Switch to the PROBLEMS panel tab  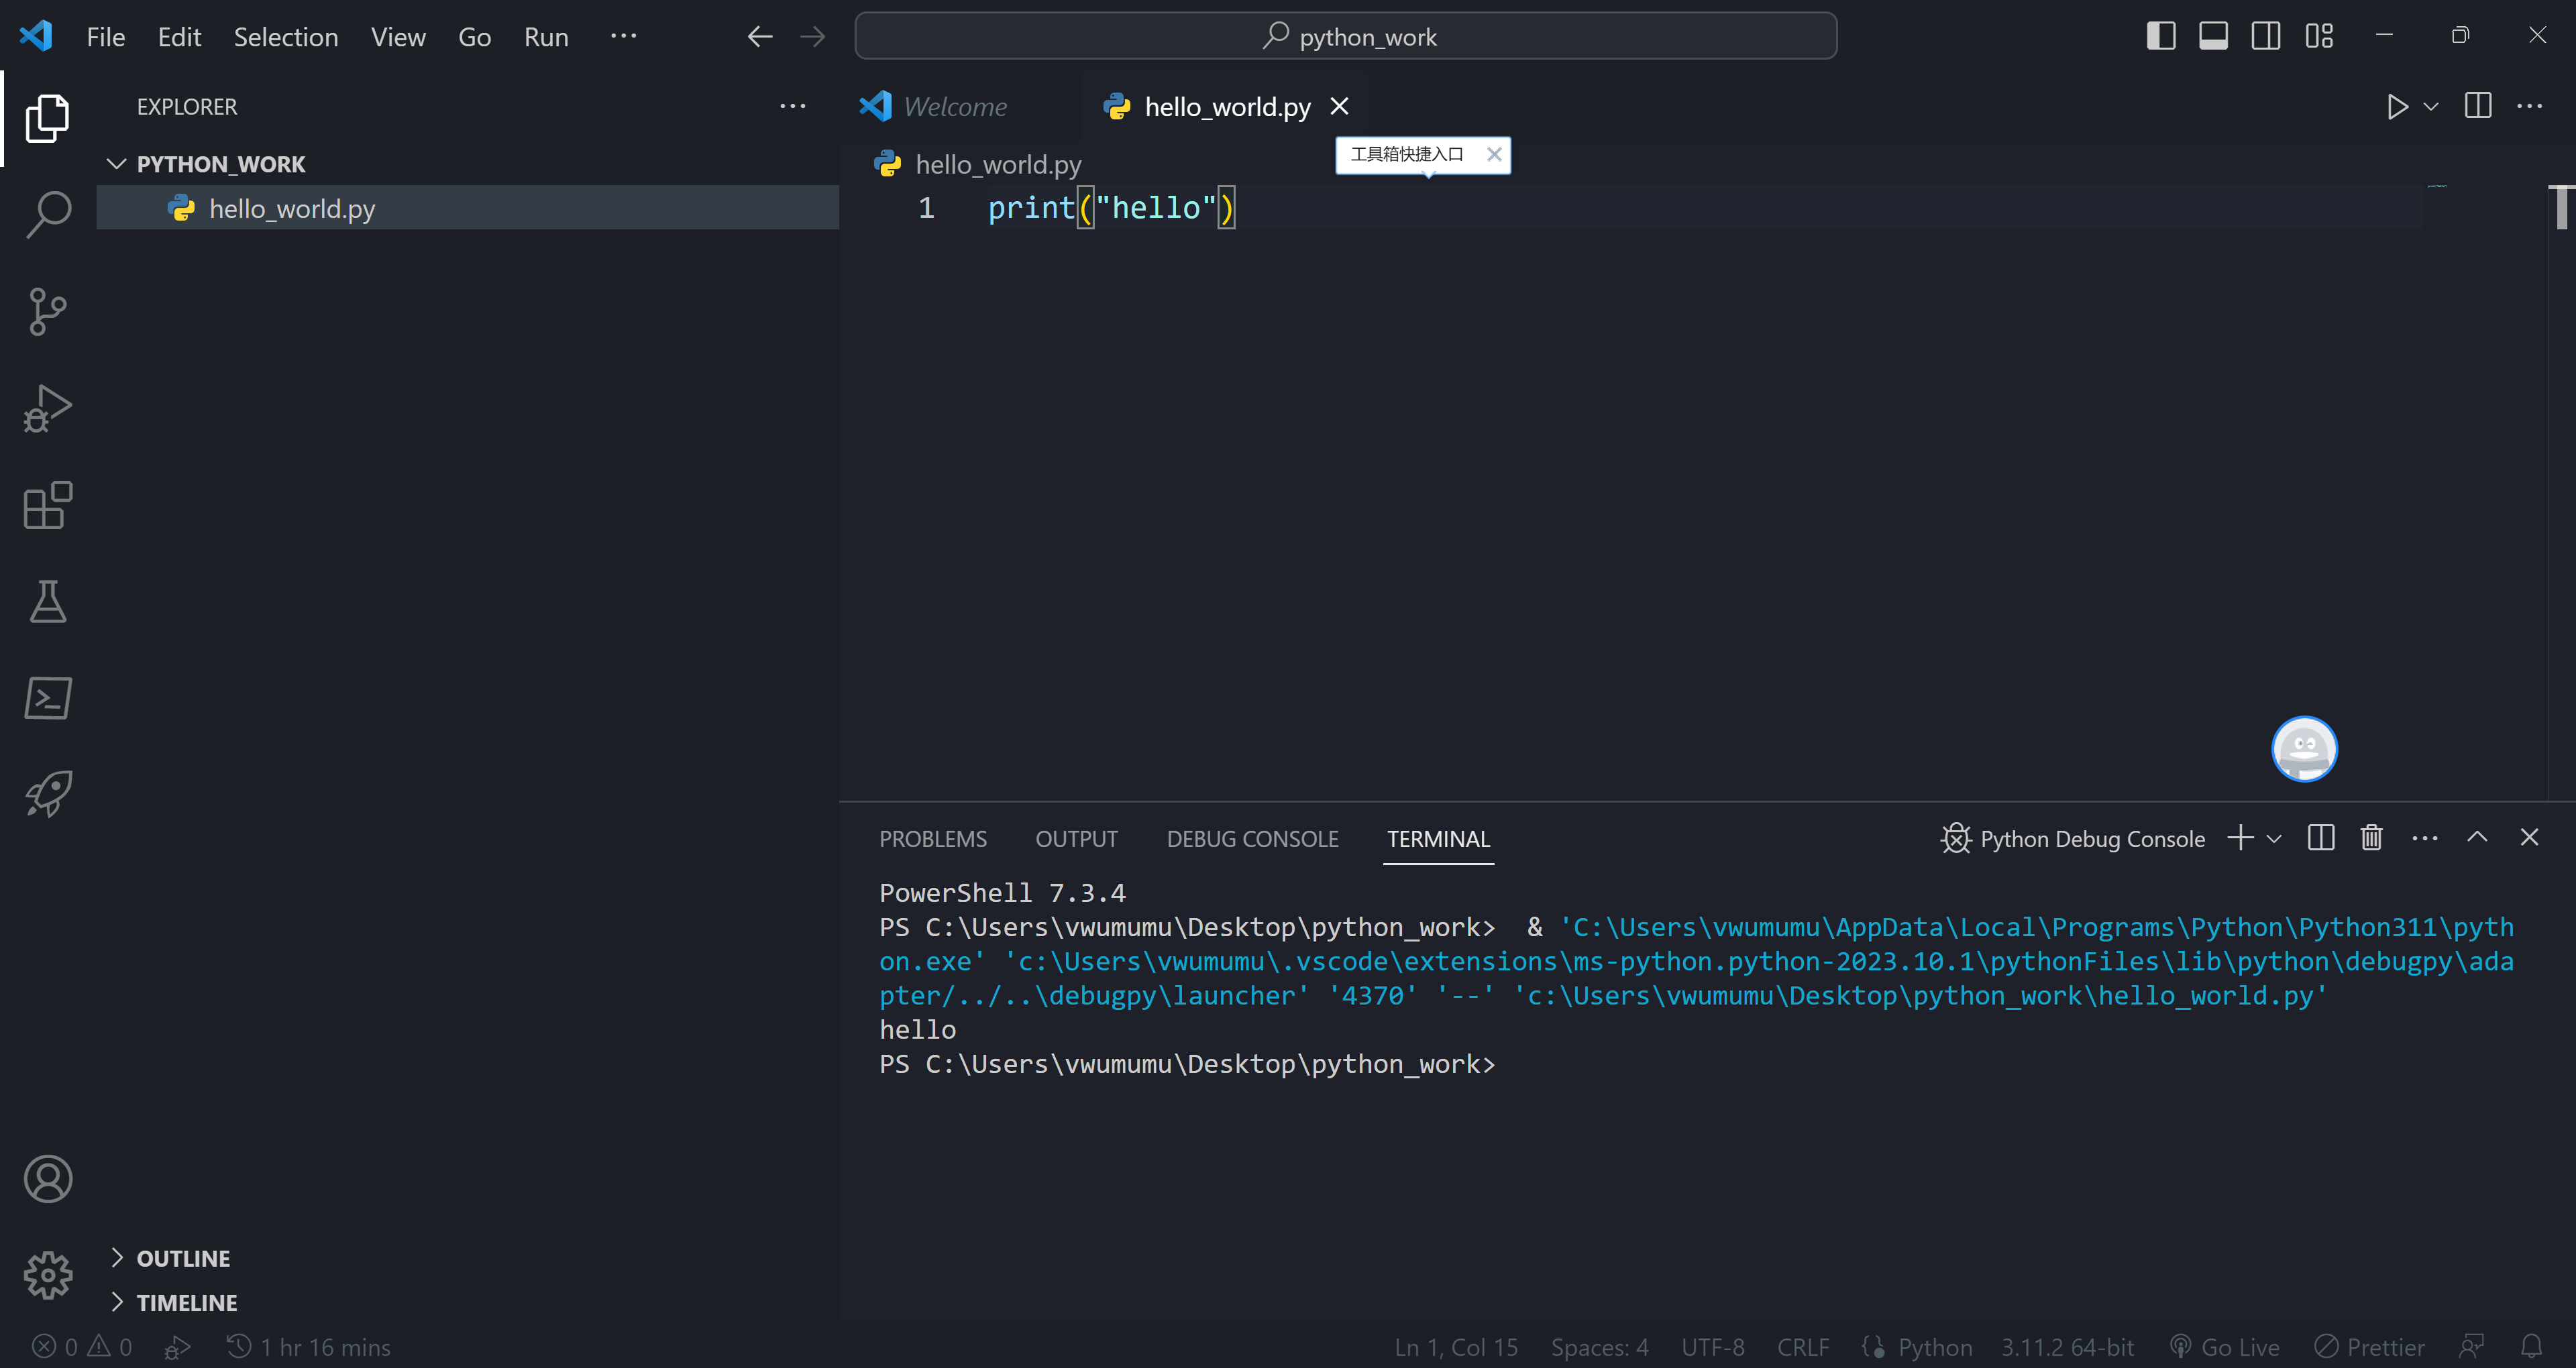932,839
